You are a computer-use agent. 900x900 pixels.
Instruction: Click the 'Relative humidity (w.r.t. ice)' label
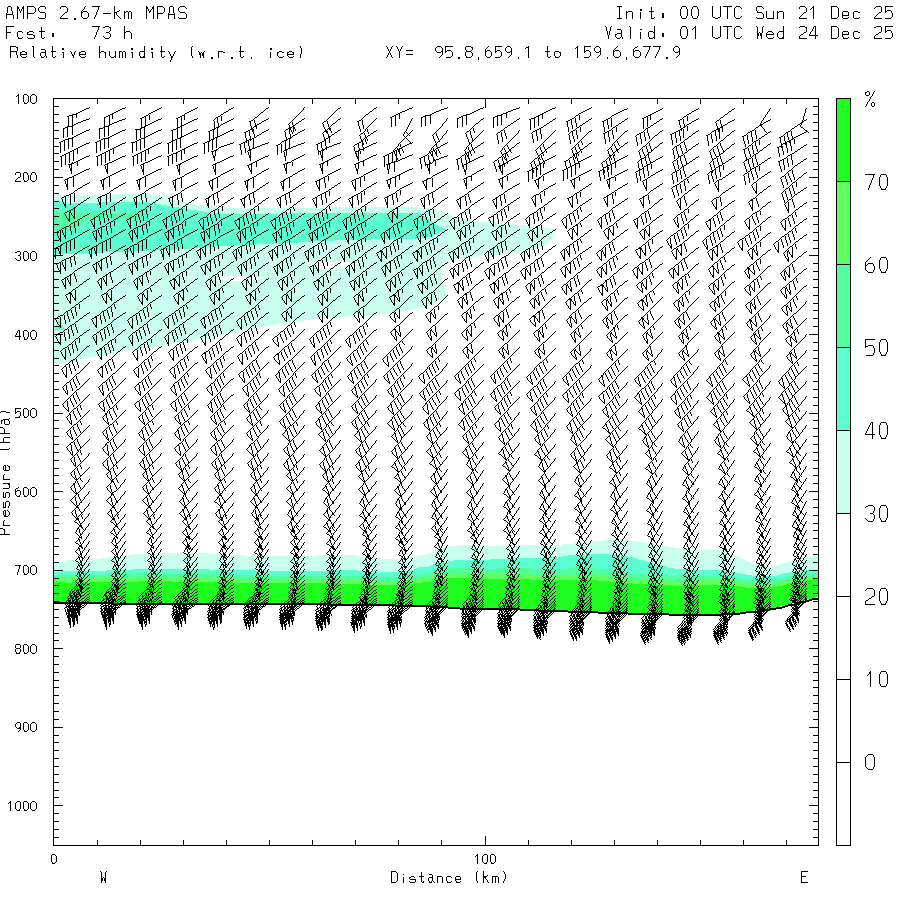pyautogui.click(x=156, y=53)
